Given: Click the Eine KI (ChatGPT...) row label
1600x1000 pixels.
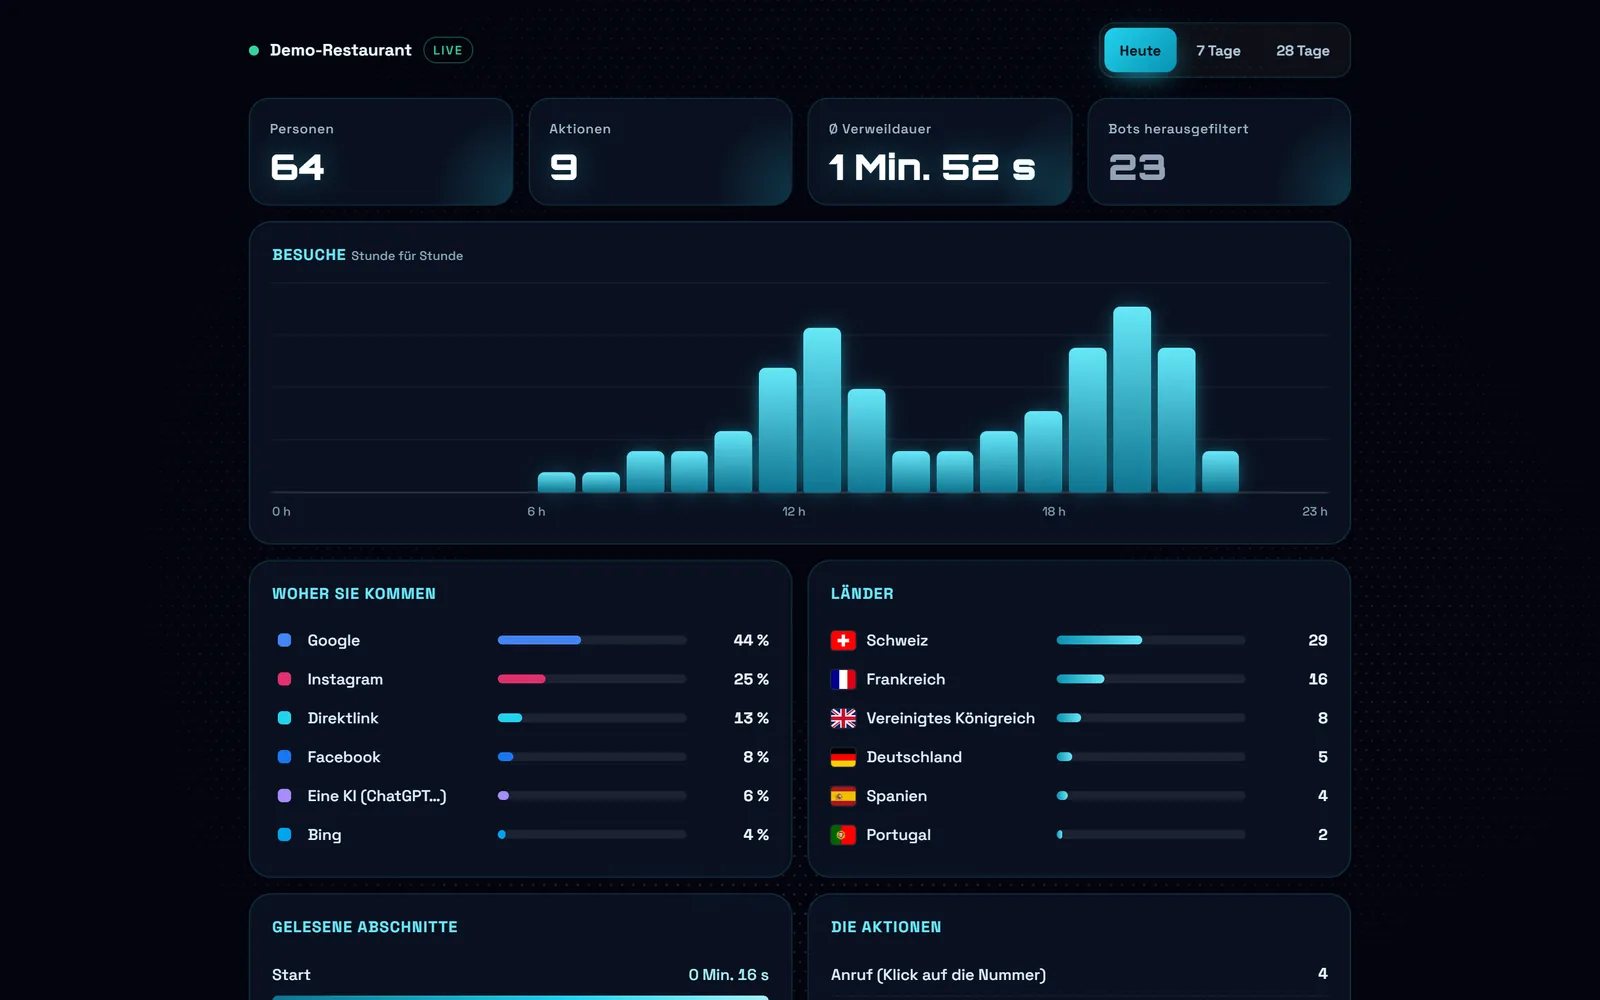Looking at the screenshot, I should pyautogui.click(x=377, y=796).
